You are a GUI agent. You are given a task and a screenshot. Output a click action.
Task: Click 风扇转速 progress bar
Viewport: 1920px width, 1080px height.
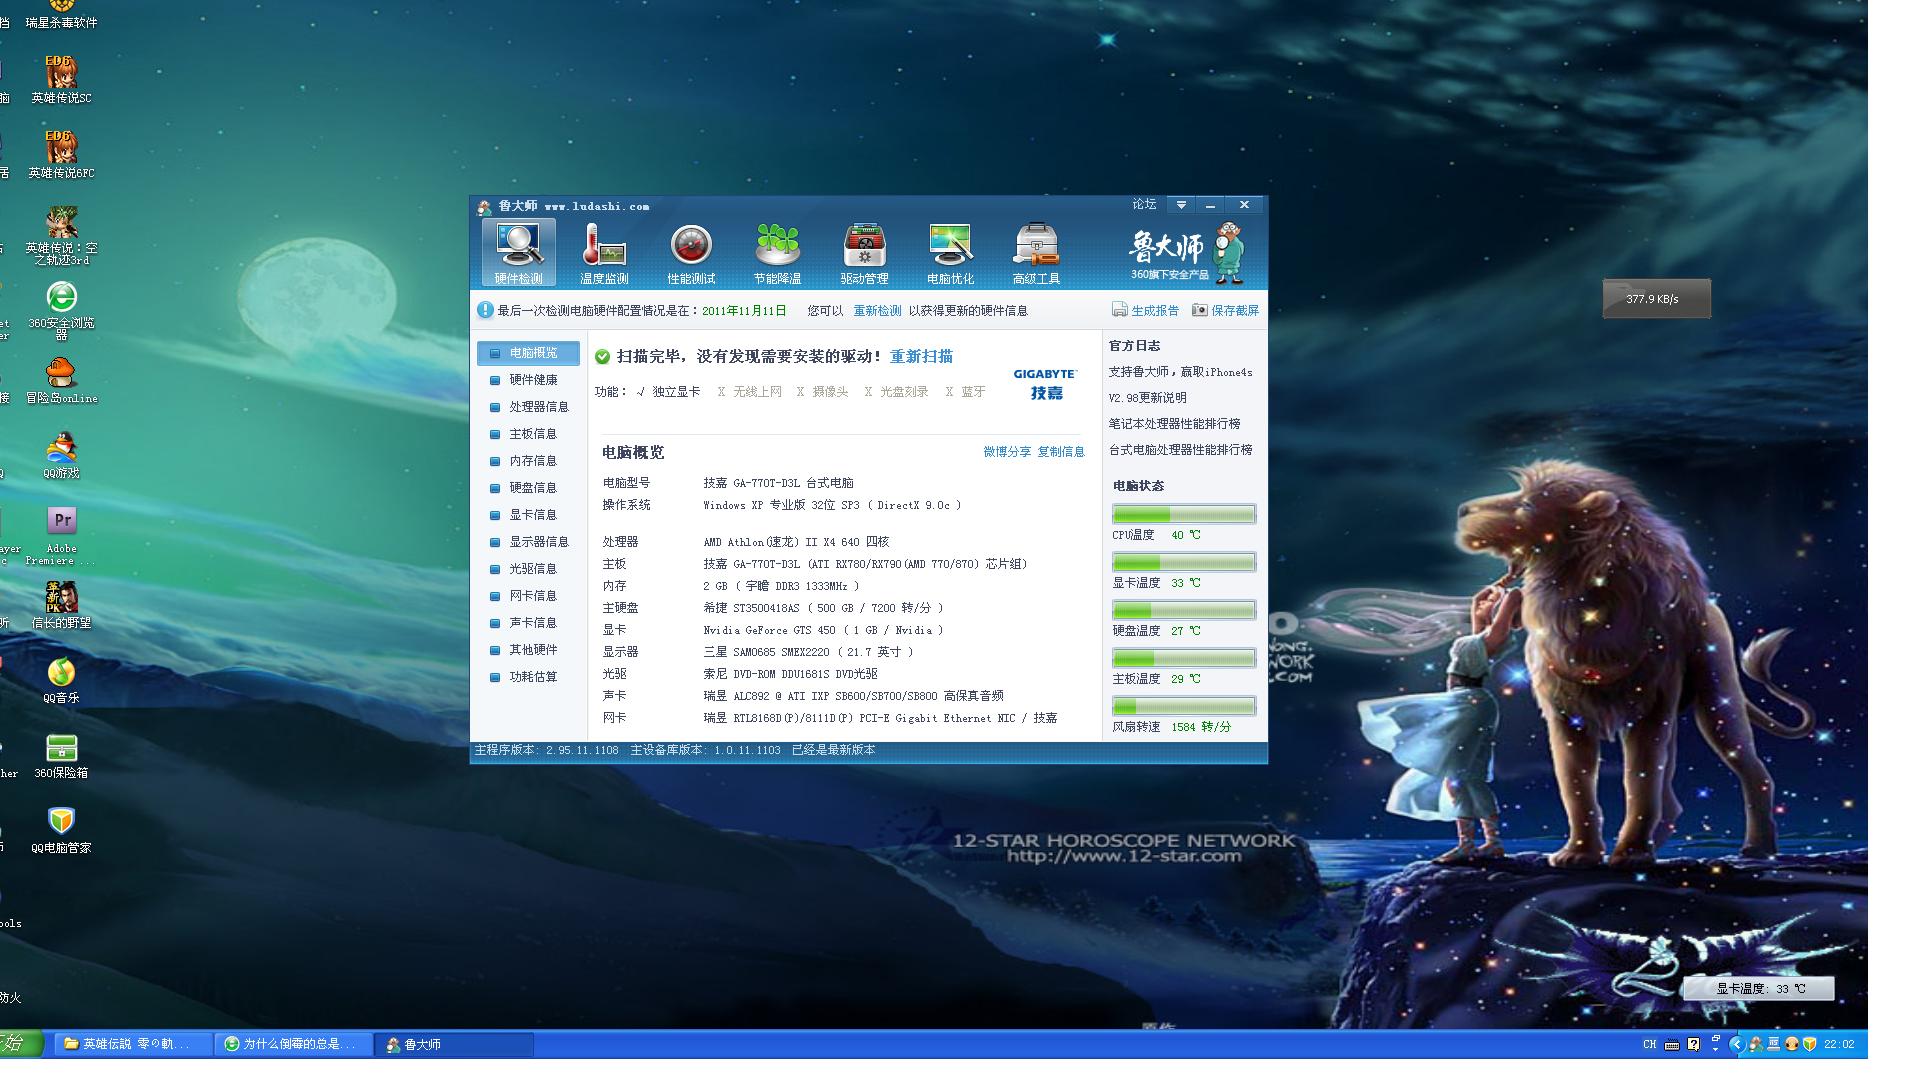coord(1184,706)
